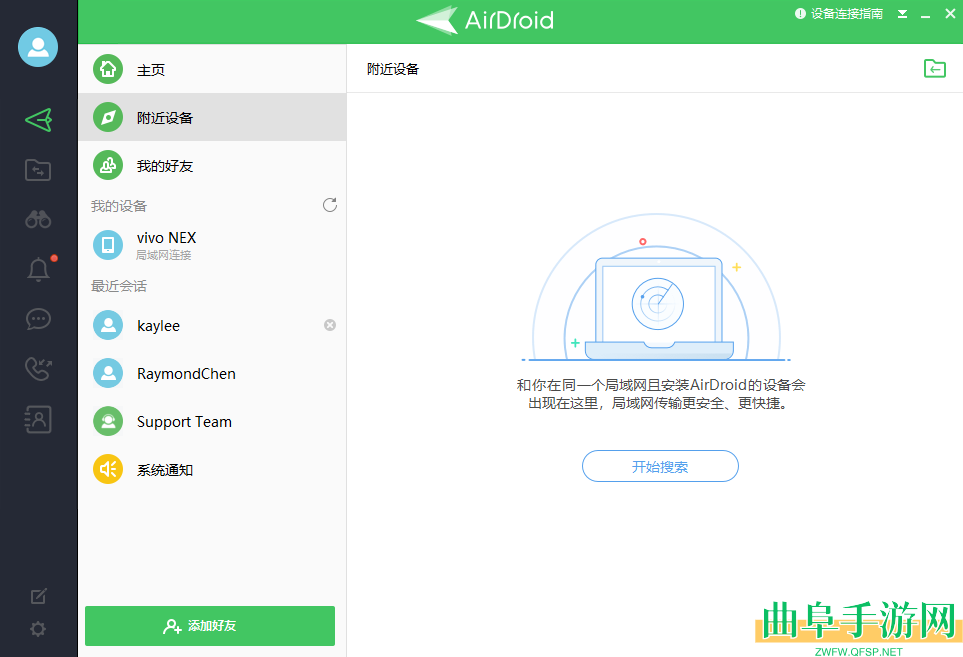This screenshot has width=963, height=657.
Task: Open the 设备连接指南 link
Action: [x=846, y=14]
